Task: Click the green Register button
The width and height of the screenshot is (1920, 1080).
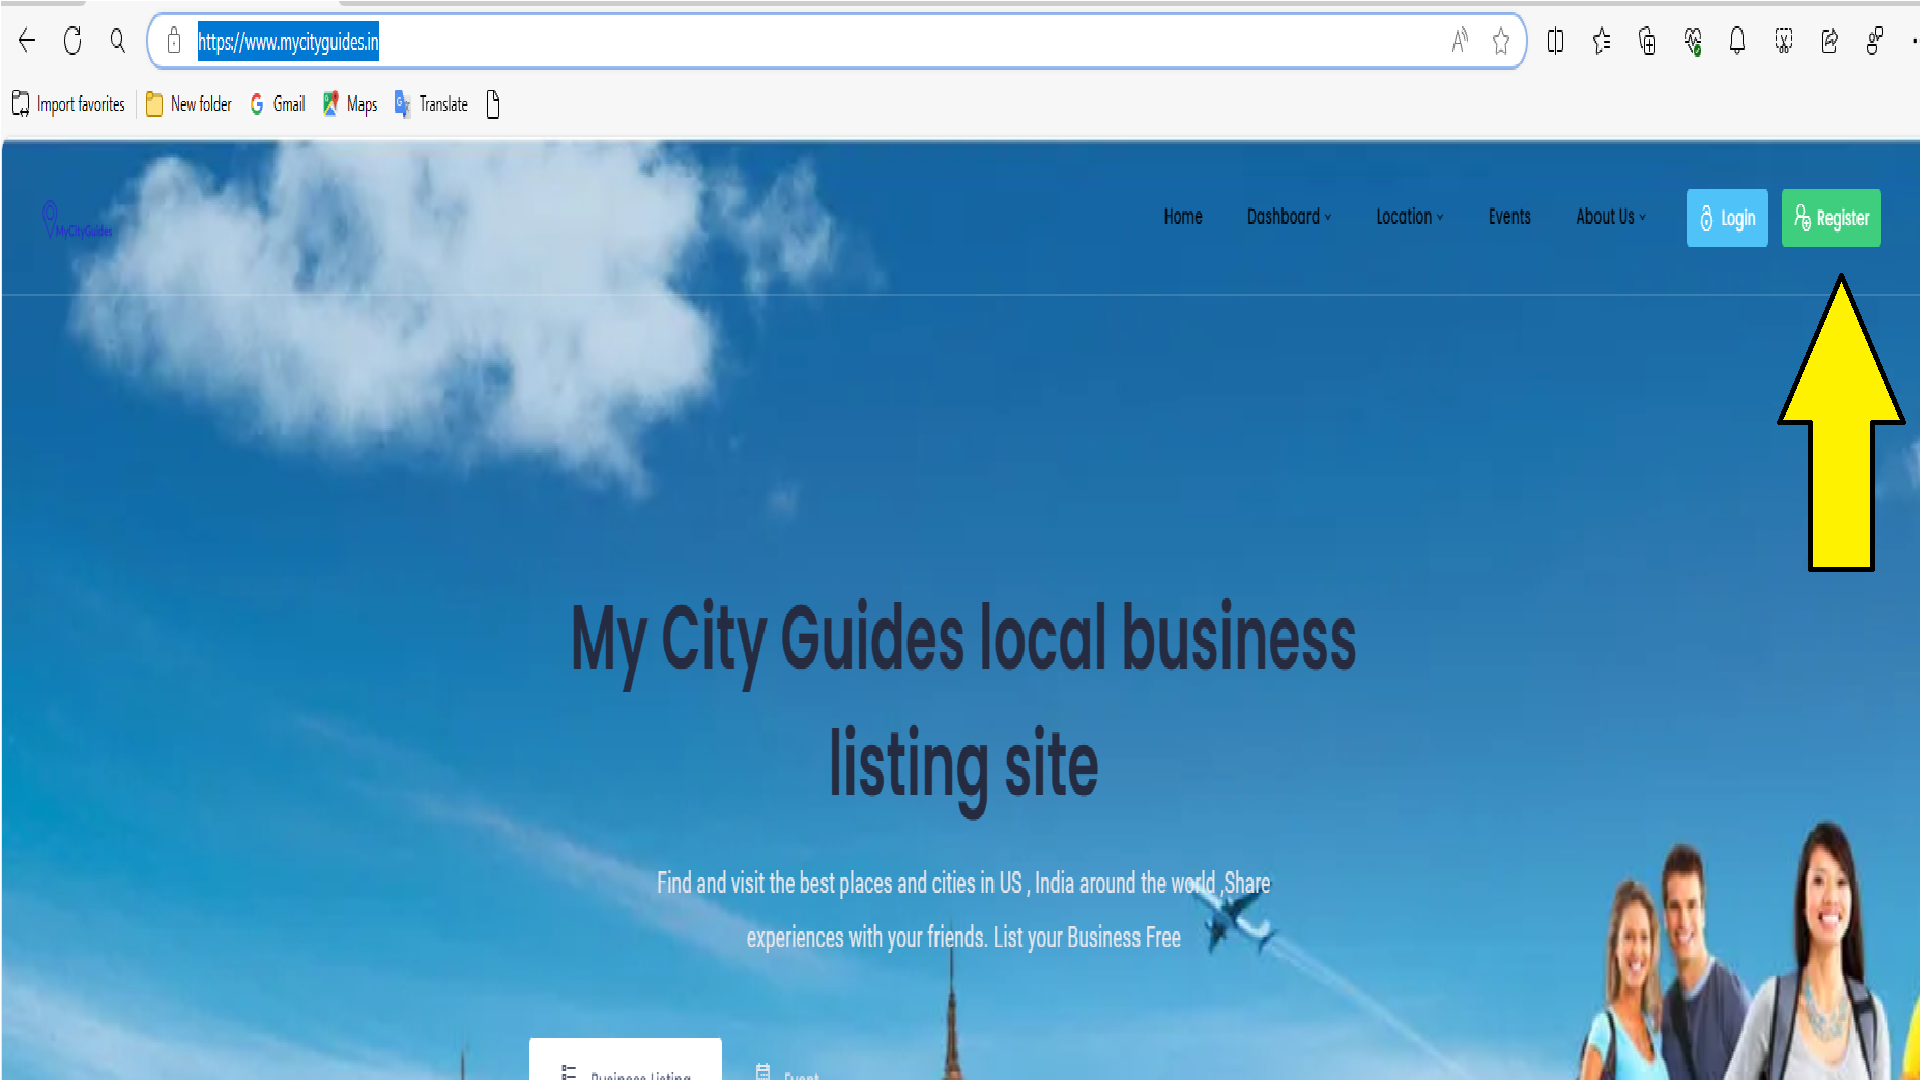Action: click(x=1831, y=218)
